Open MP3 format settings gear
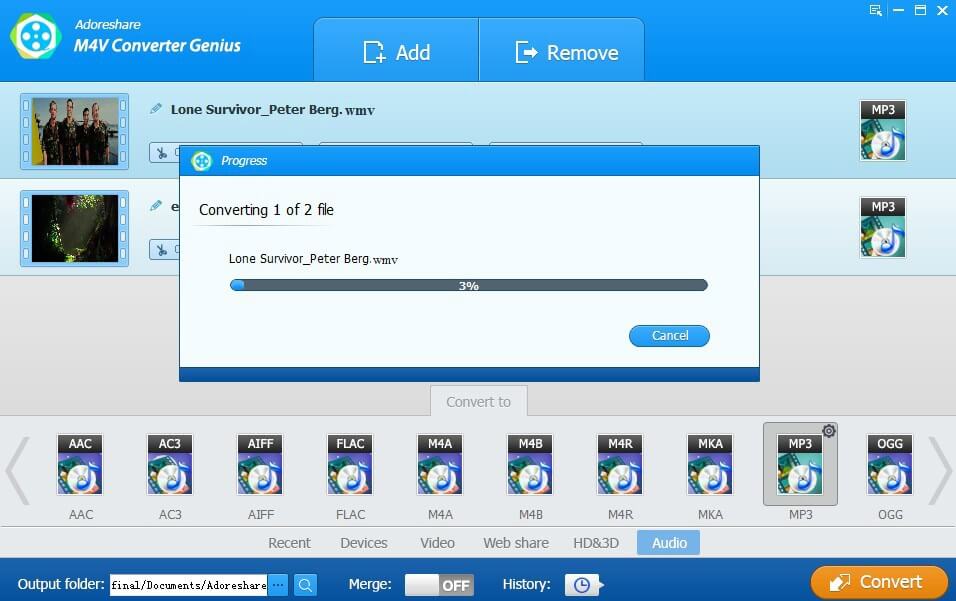The width and height of the screenshot is (956, 601). click(829, 431)
